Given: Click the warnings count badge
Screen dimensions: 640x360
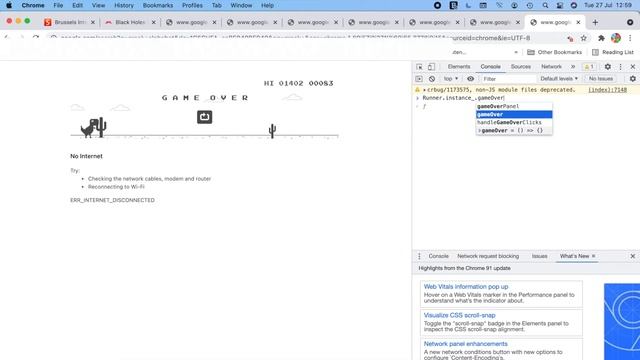Looking at the screenshot, I should coord(589,67).
